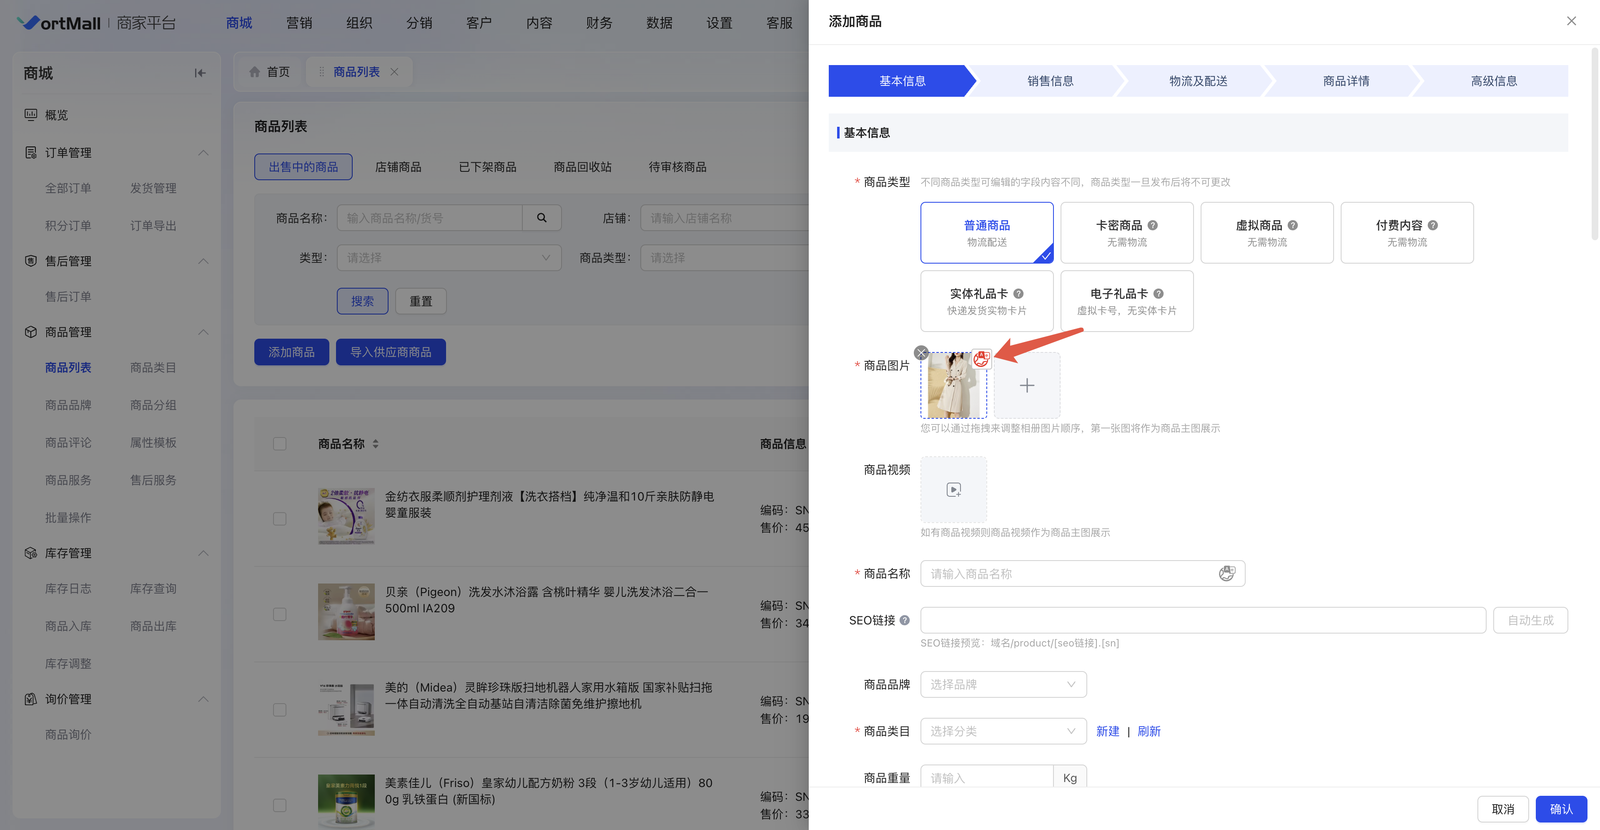Collapse the 订单管理 sidebar section
The image size is (1600, 830).
pyautogui.click(x=203, y=153)
